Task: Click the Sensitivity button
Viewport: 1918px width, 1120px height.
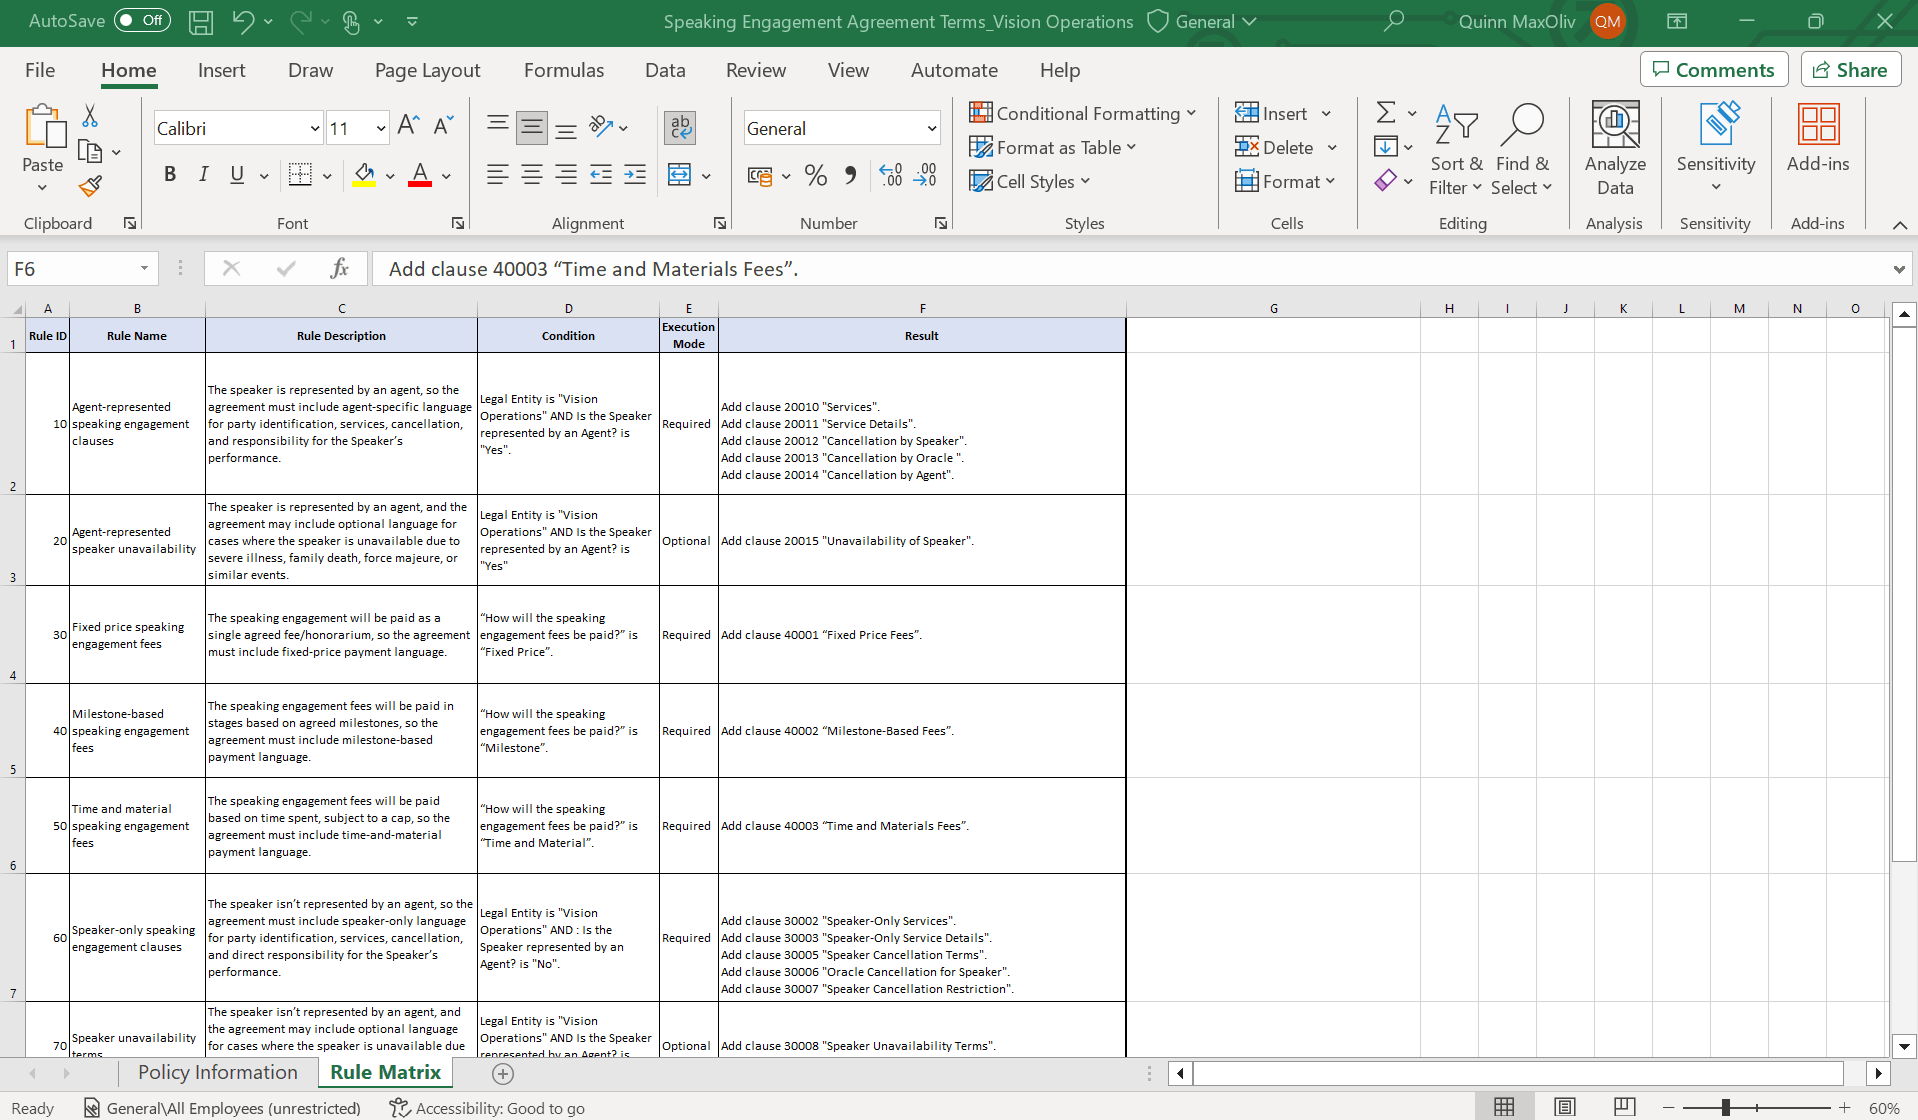Action: pyautogui.click(x=1716, y=148)
